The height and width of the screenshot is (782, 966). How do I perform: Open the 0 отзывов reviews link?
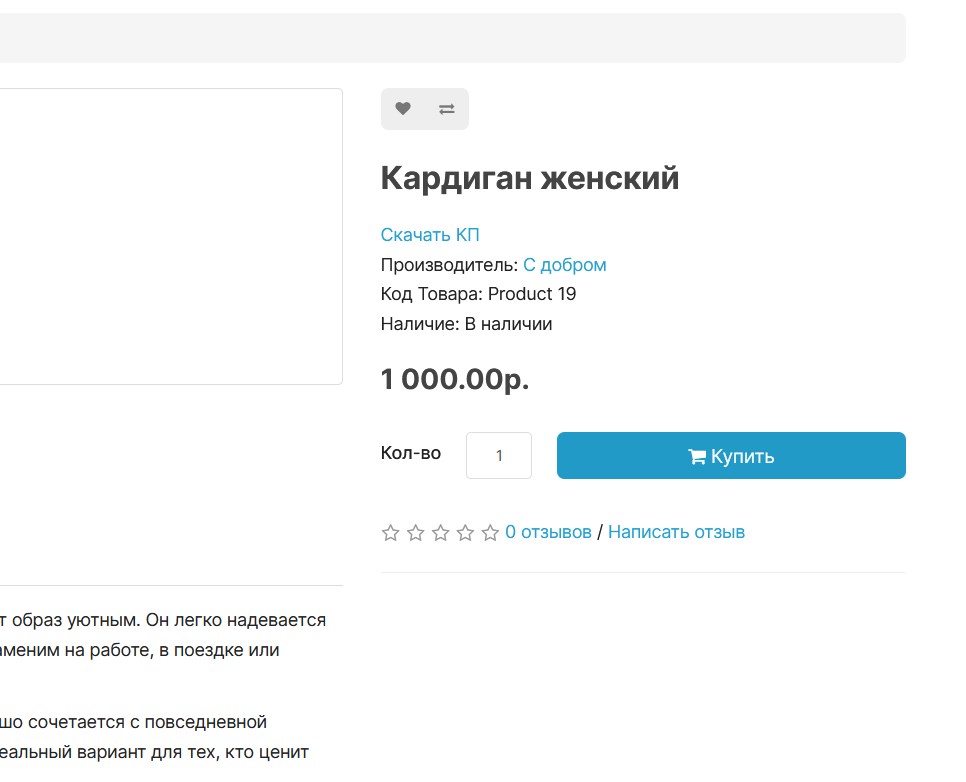(548, 532)
